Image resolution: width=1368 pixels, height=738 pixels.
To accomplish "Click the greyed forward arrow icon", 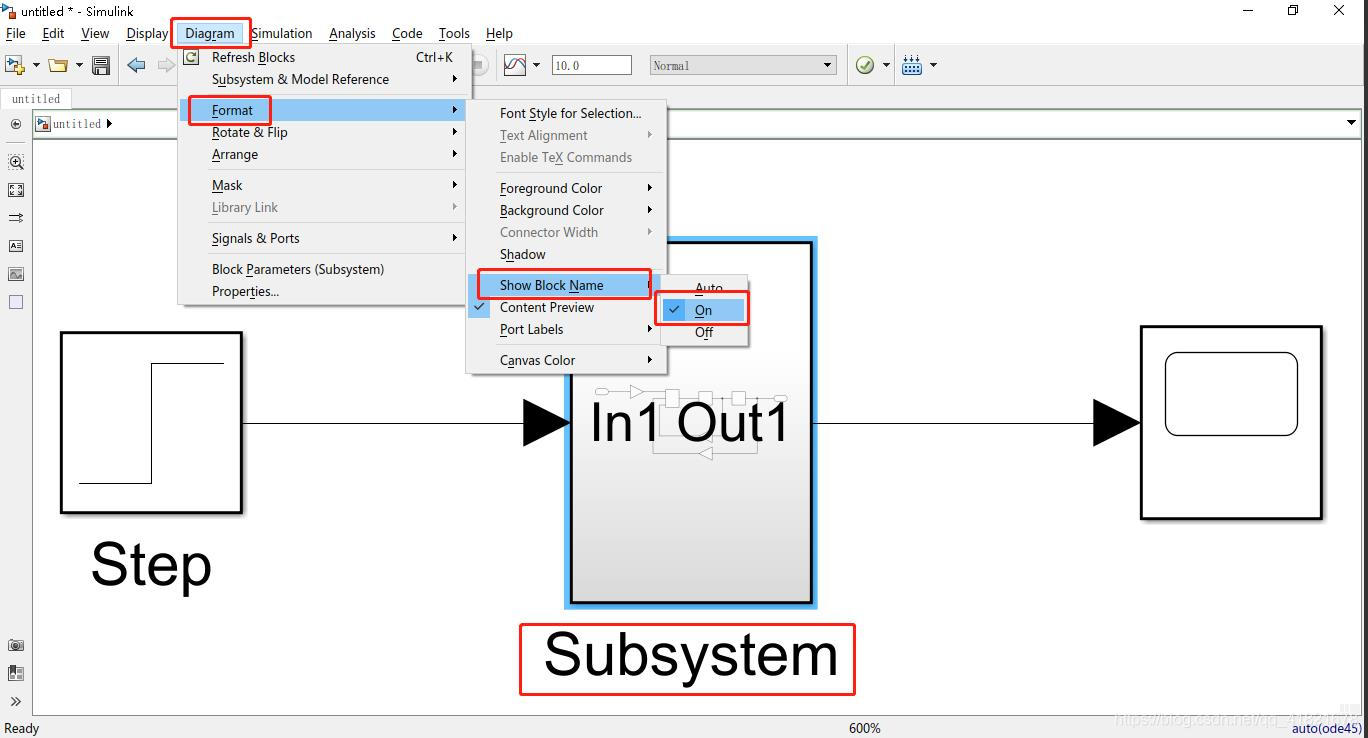I will 166,65.
